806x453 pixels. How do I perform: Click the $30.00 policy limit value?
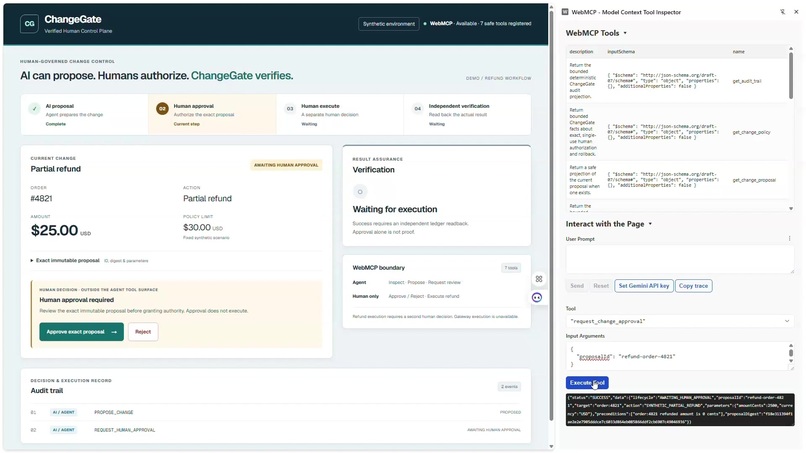pyautogui.click(x=197, y=227)
